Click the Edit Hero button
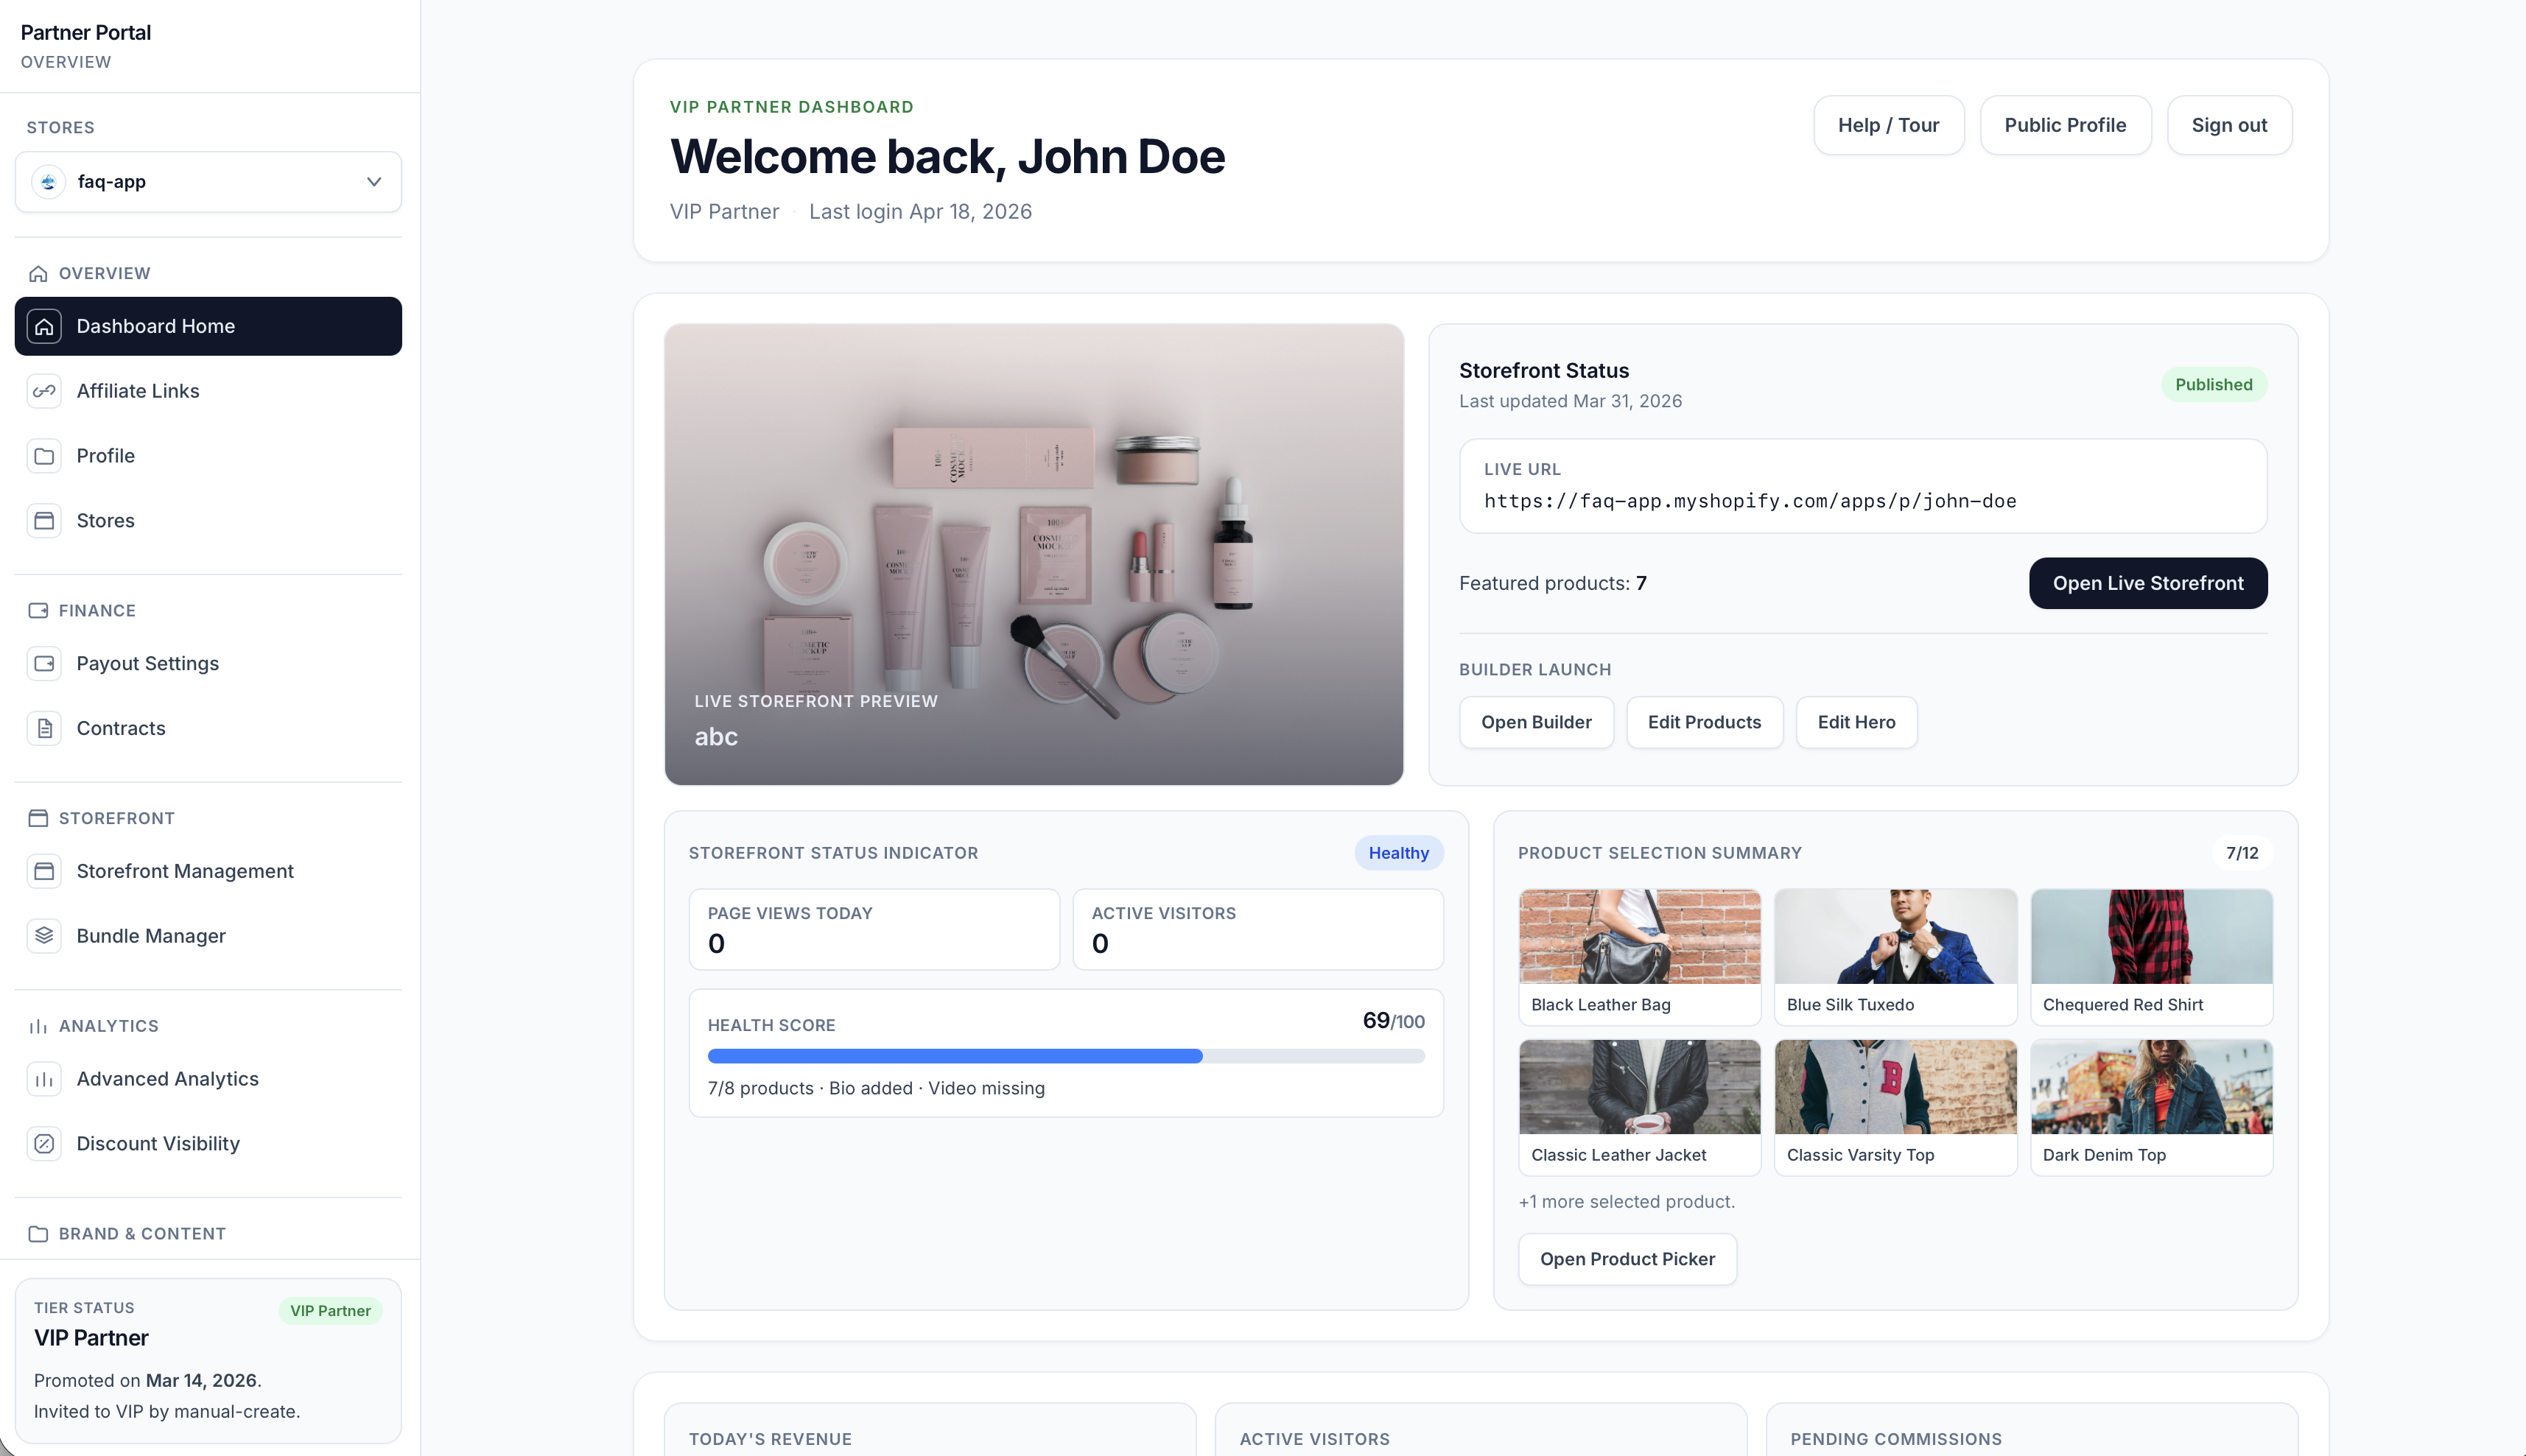The width and height of the screenshot is (2526, 1456). coord(1856,722)
